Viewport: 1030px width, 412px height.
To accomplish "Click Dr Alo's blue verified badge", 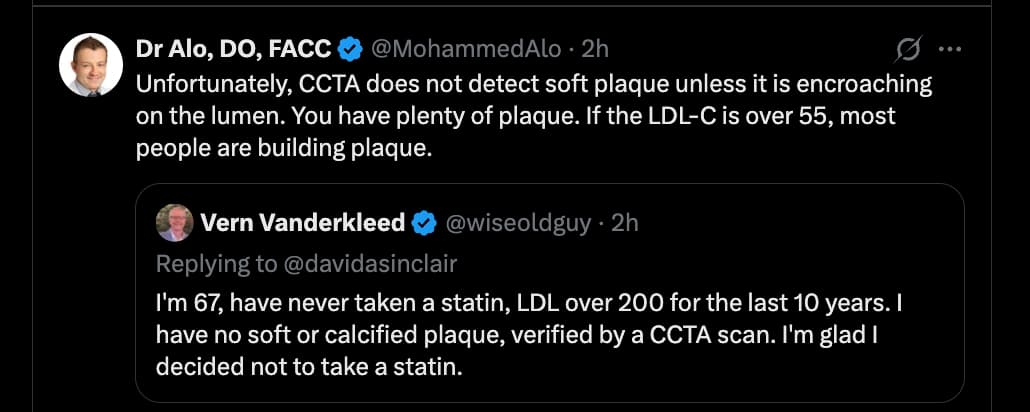I will click(x=350, y=48).
